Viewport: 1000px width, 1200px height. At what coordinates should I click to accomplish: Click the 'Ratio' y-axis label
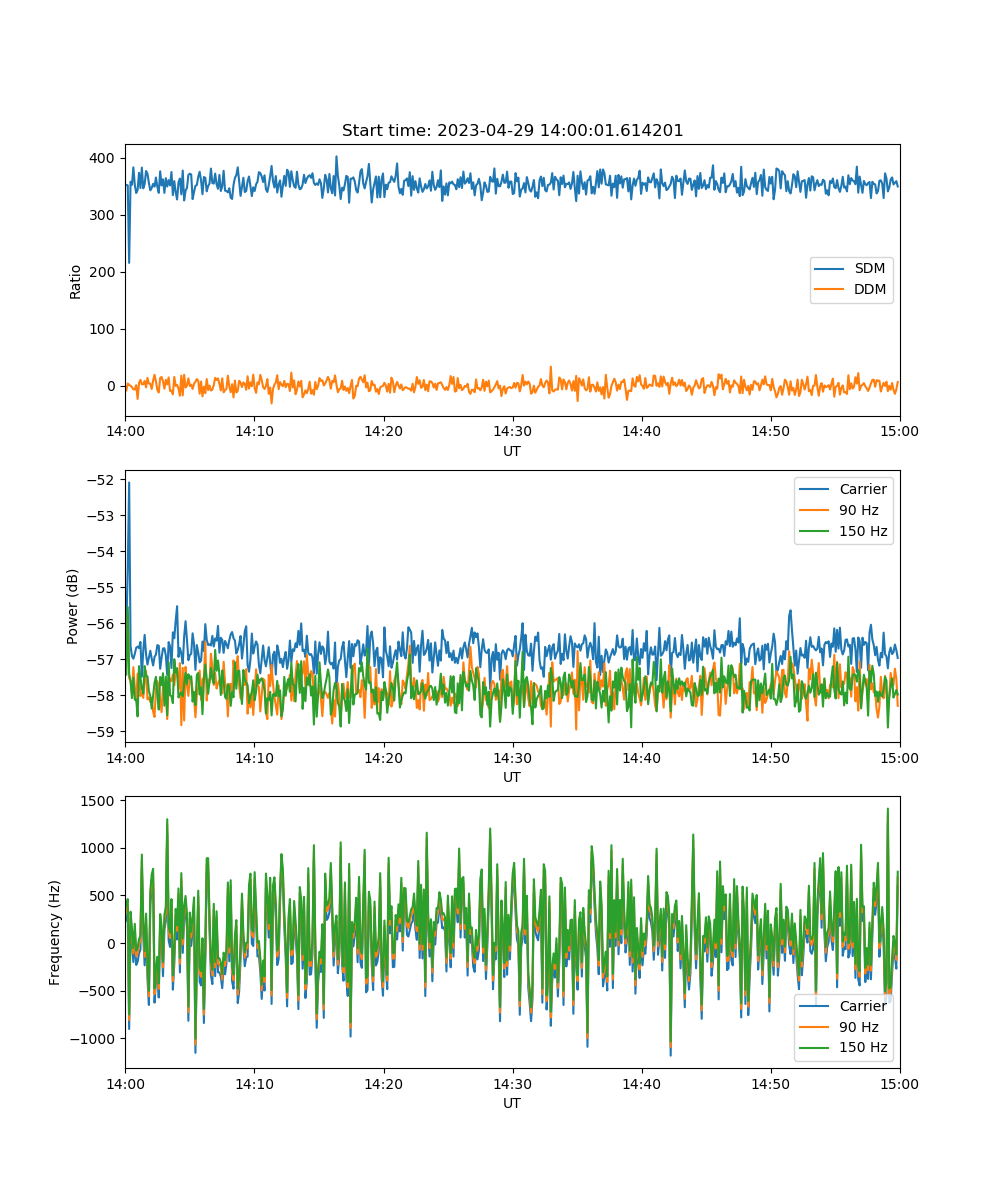coord(76,281)
